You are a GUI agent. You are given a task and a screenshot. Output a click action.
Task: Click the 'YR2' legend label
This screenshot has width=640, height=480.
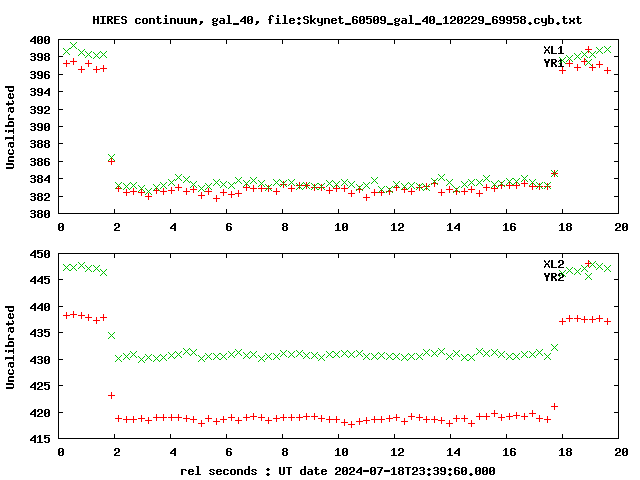click(553, 277)
